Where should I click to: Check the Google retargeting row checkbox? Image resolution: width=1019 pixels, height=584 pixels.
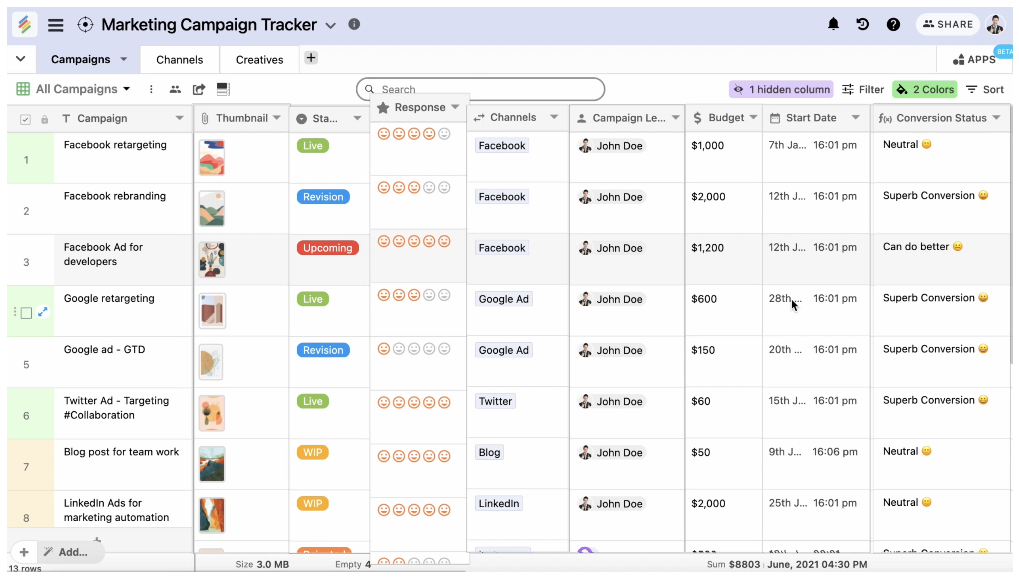pos(26,313)
